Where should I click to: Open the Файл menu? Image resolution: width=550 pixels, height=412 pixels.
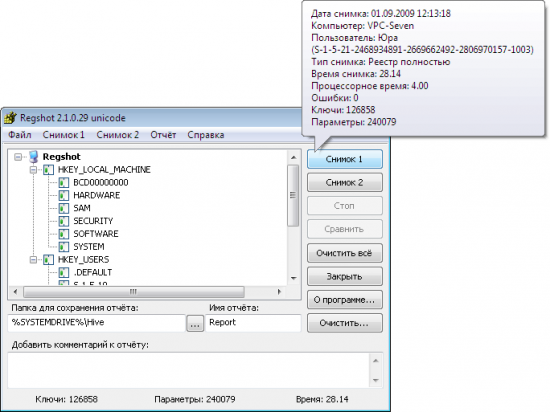tap(20, 135)
